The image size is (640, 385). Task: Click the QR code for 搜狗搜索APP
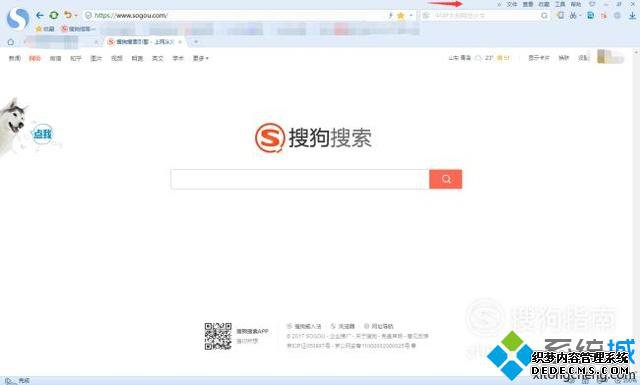218,336
